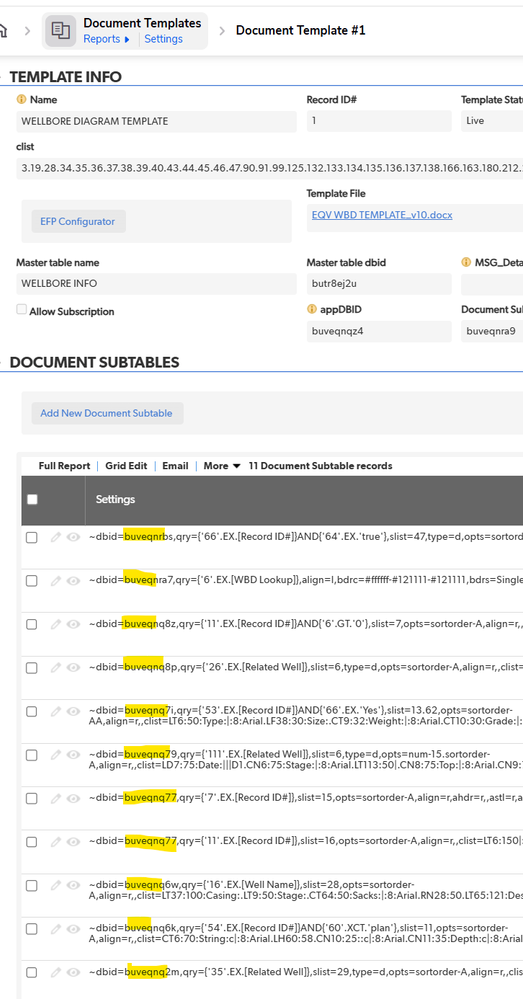
Task: Click the clist field value
Action: click(269, 168)
